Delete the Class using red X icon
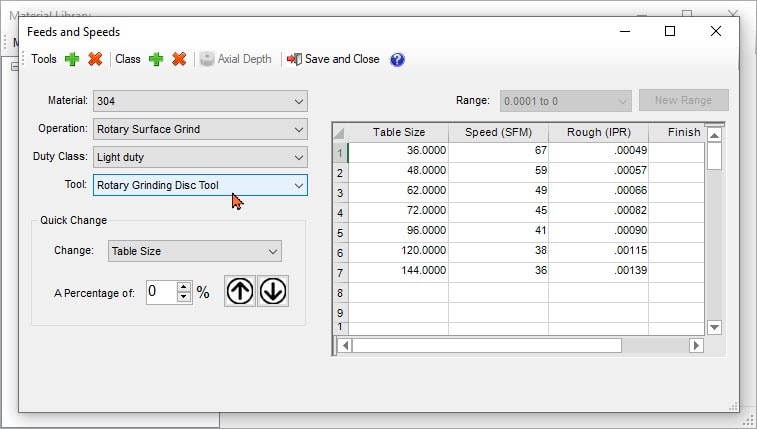The image size is (757, 429). (x=179, y=59)
